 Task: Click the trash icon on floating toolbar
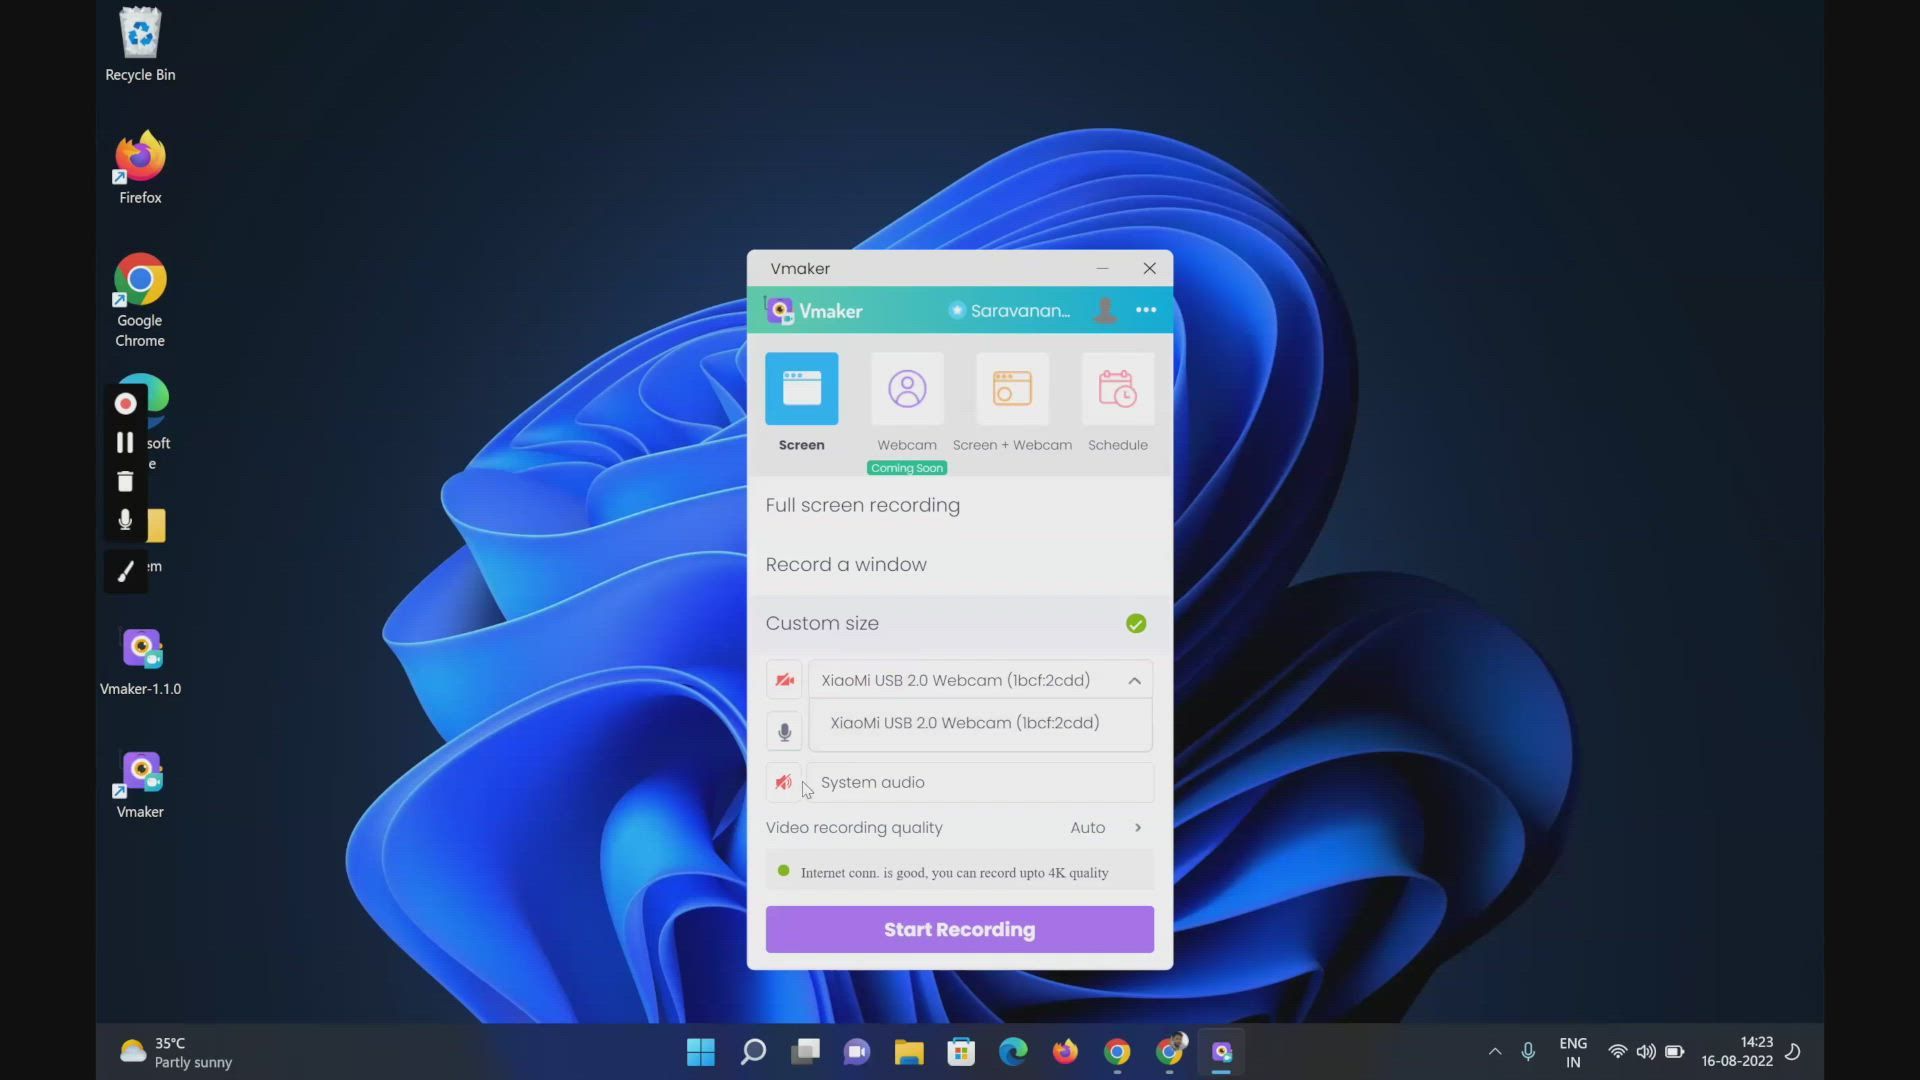pyautogui.click(x=125, y=482)
